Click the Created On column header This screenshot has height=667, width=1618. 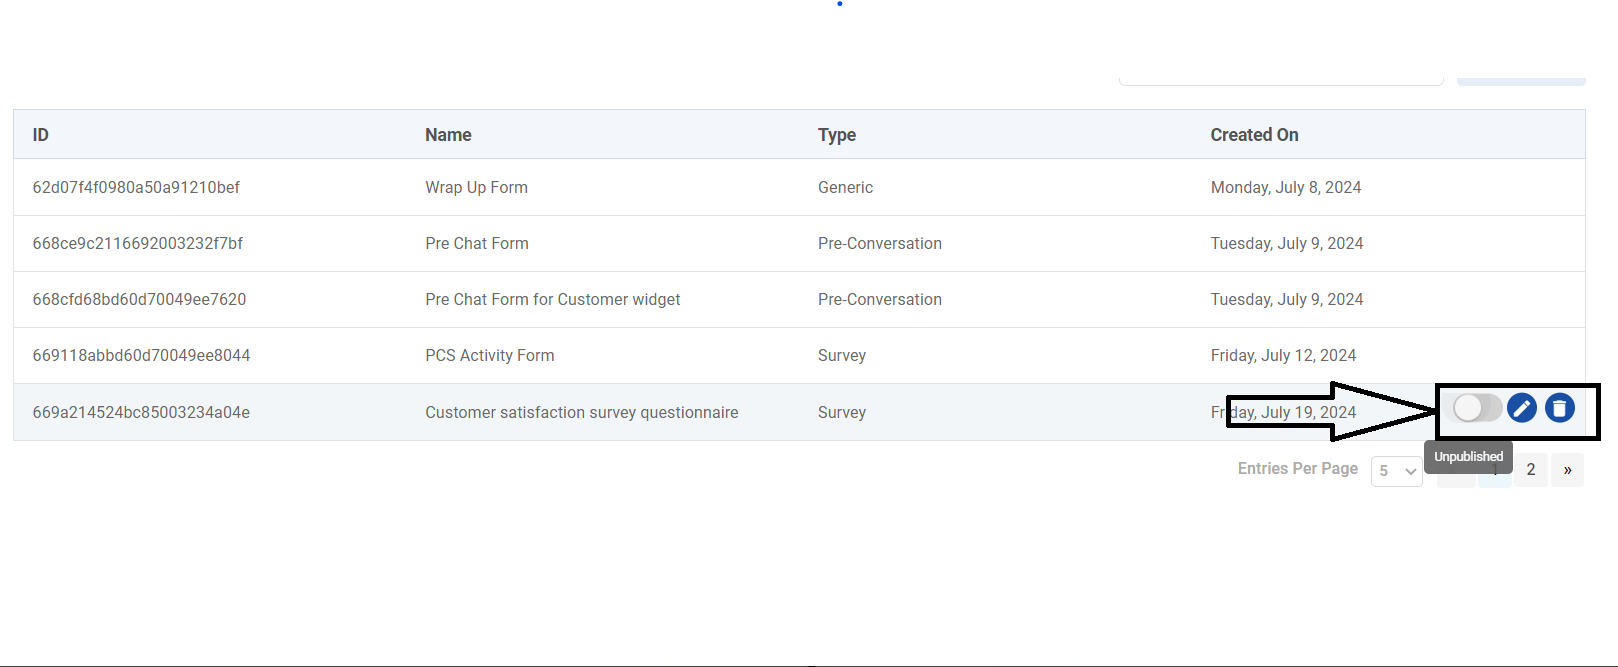(x=1254, y=135)
